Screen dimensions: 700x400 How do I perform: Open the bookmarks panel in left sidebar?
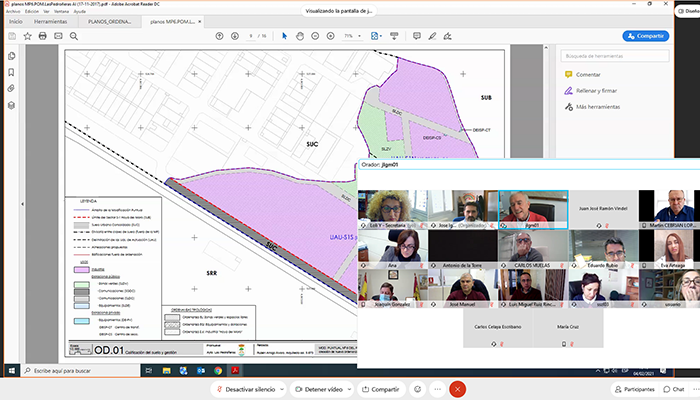coord(11,73)
